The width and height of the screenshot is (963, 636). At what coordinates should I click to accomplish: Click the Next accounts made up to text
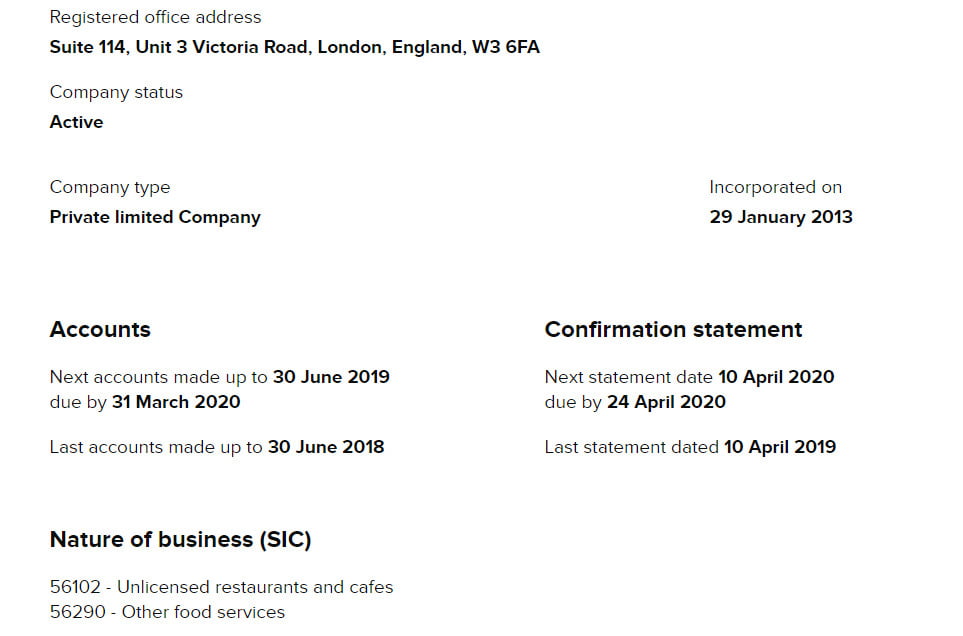point(159,377)
